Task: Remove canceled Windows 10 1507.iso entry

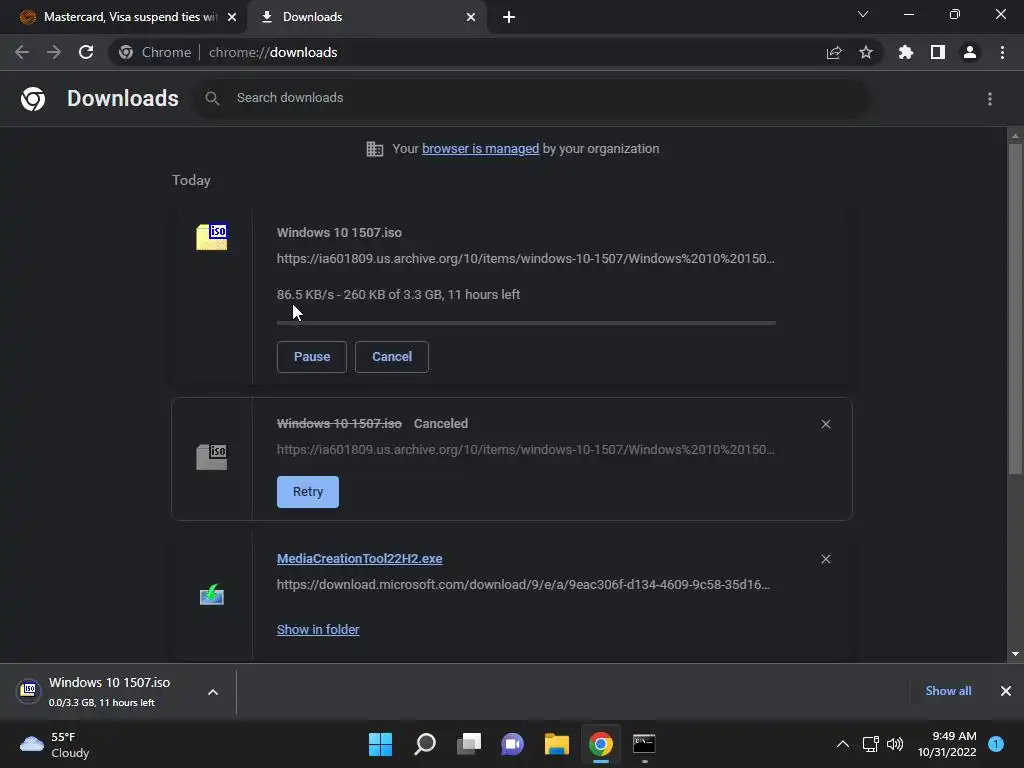Action: click(x=826, y=424)
